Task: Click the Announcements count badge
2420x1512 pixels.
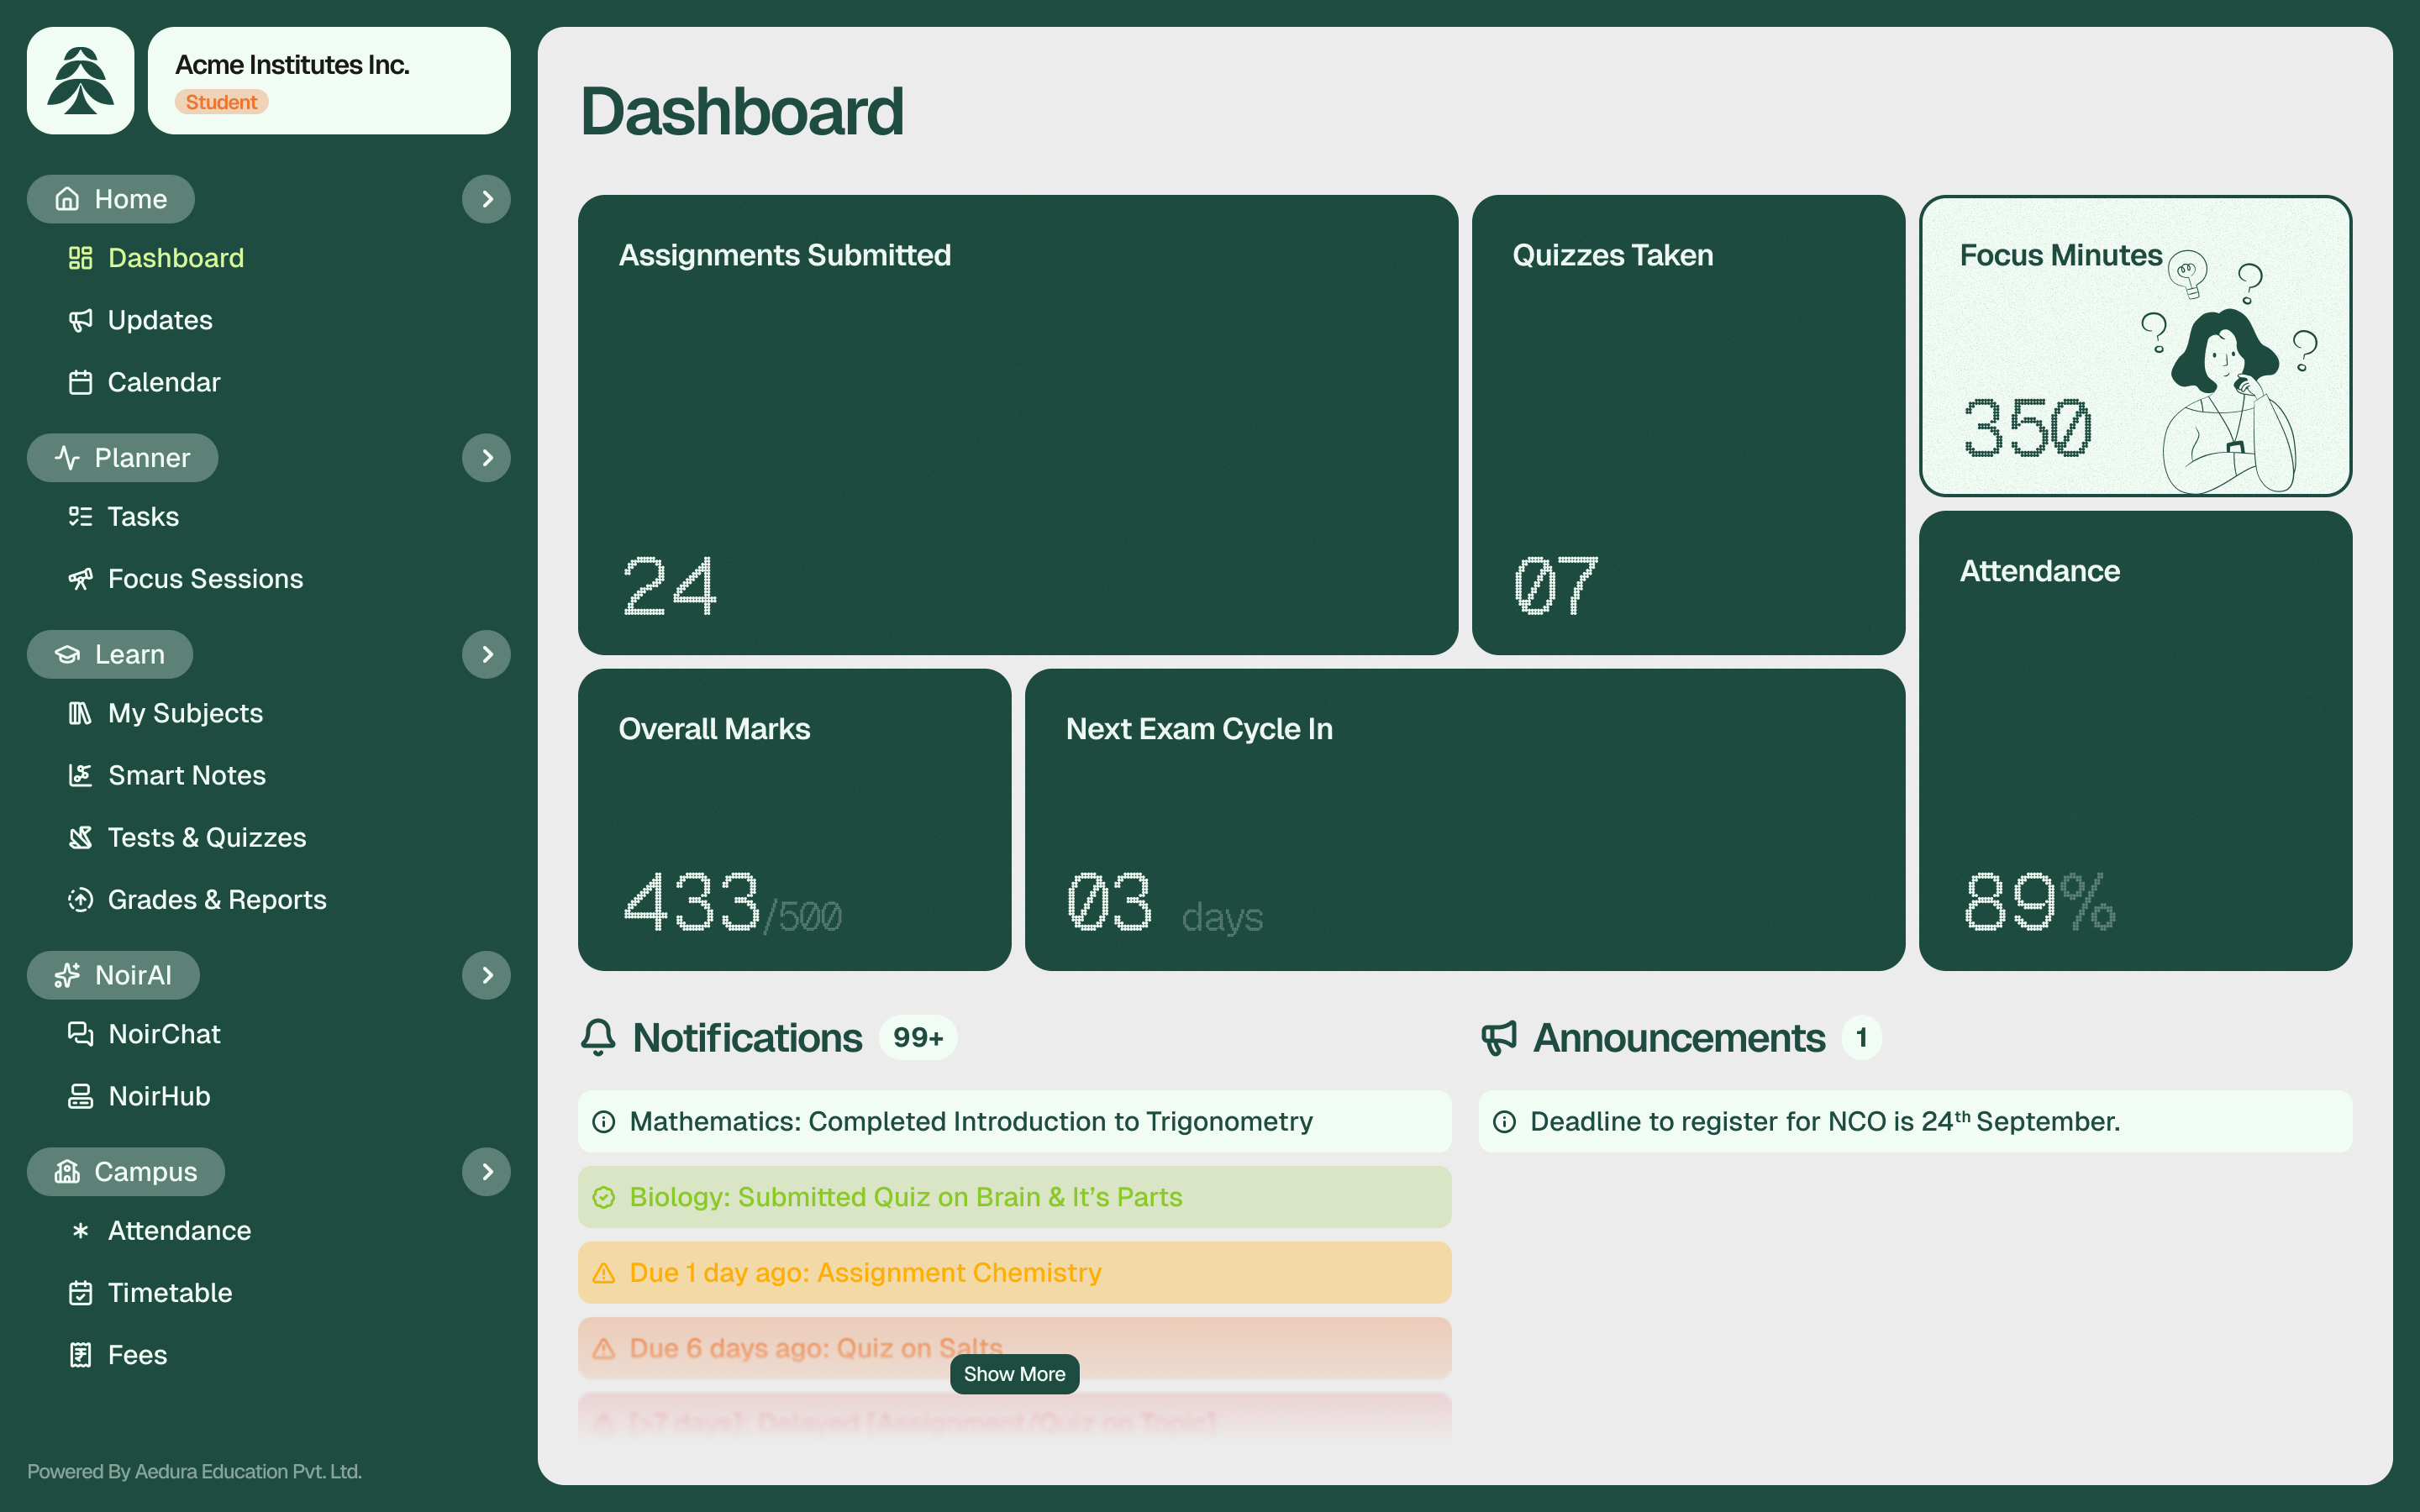Action: click(1861, 1037)
